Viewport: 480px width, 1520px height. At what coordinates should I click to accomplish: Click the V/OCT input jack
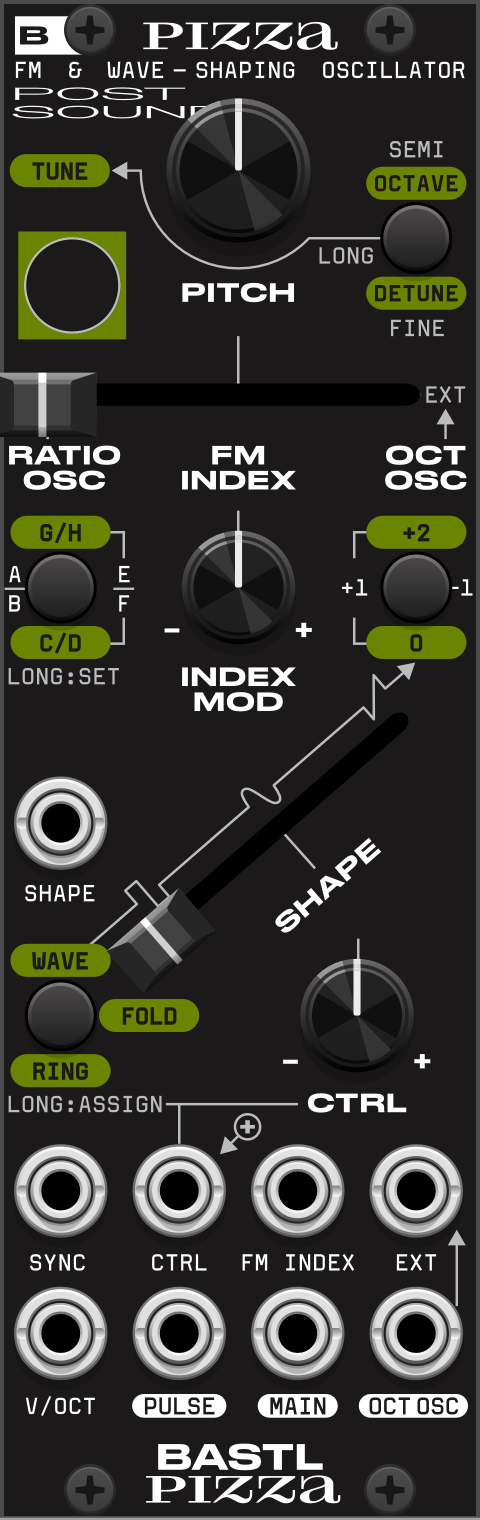coord(60,1334)
